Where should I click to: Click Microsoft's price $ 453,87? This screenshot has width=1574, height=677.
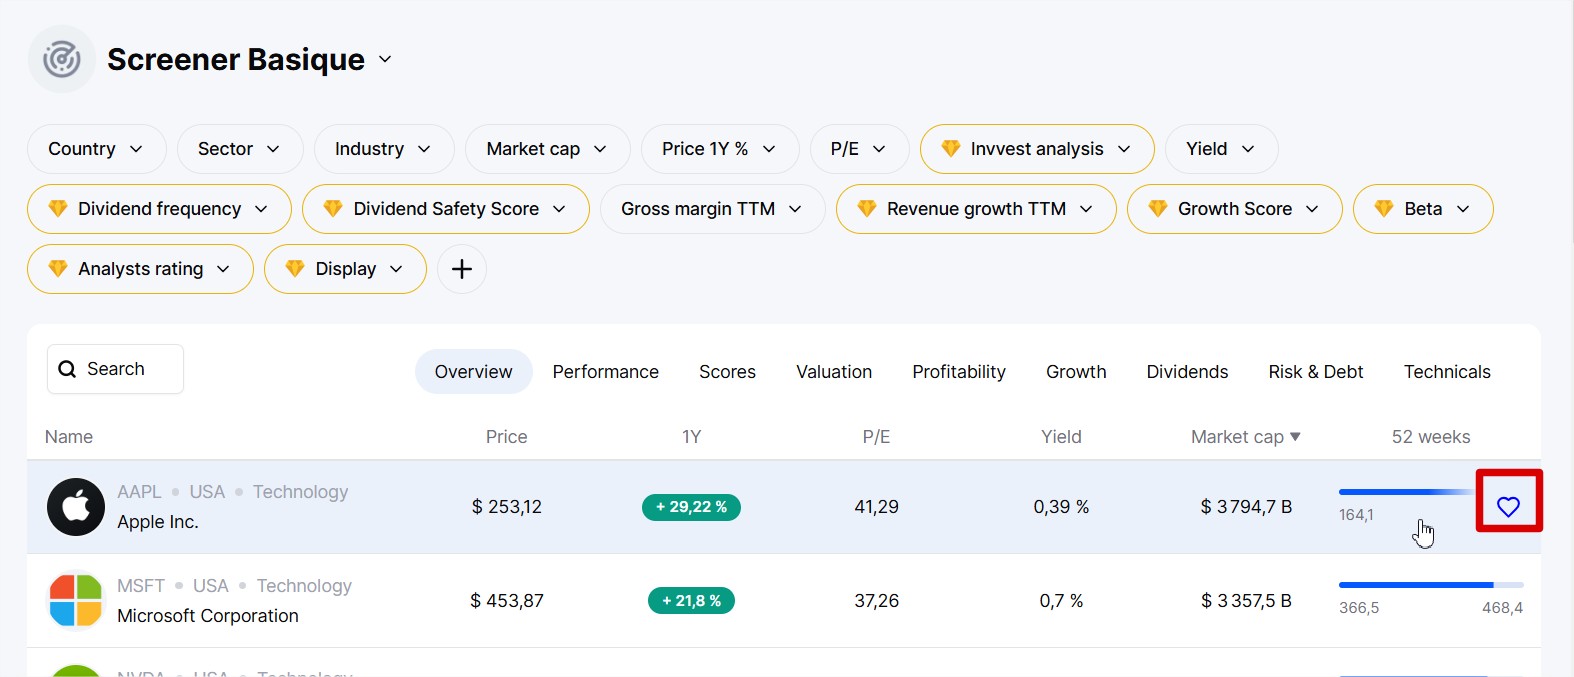tap(507, 601)
